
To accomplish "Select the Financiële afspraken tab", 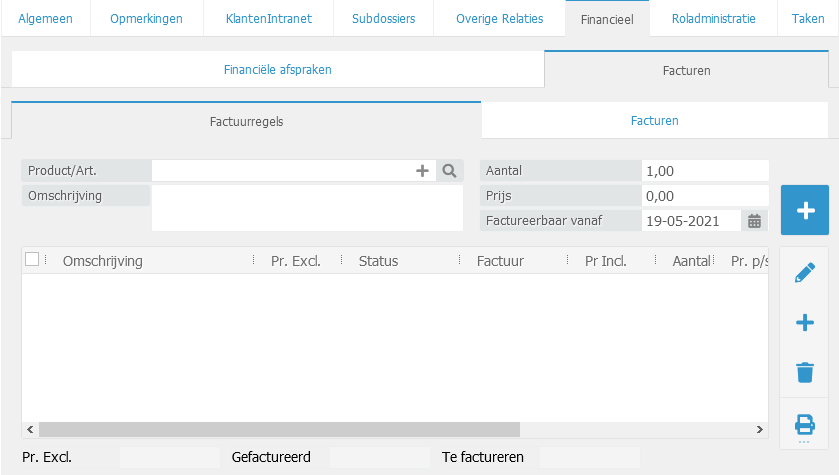I will click(x=277, y=70).
